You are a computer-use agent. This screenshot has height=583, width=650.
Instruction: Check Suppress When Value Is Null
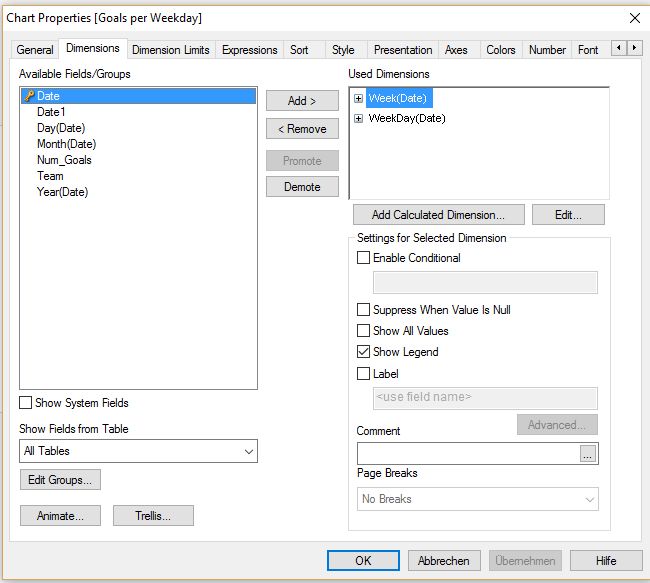pos(364,310)
